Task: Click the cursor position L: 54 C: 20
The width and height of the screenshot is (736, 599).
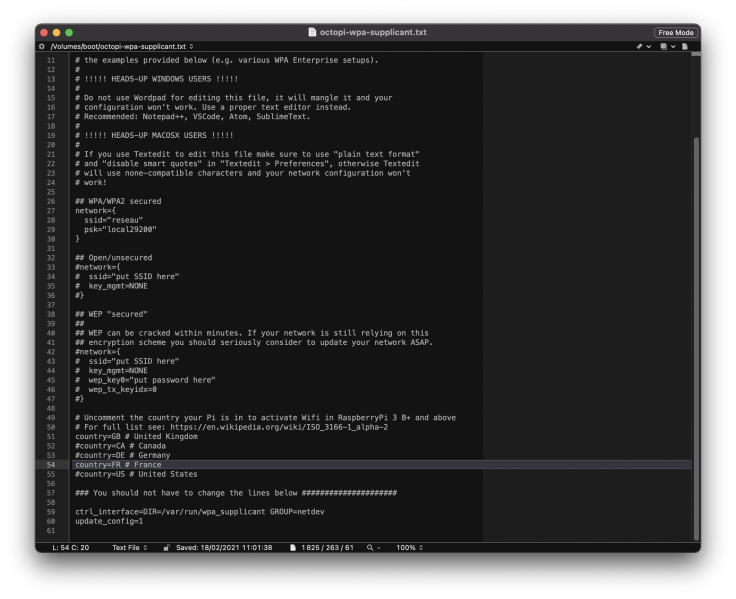Action: coord(70,547)
